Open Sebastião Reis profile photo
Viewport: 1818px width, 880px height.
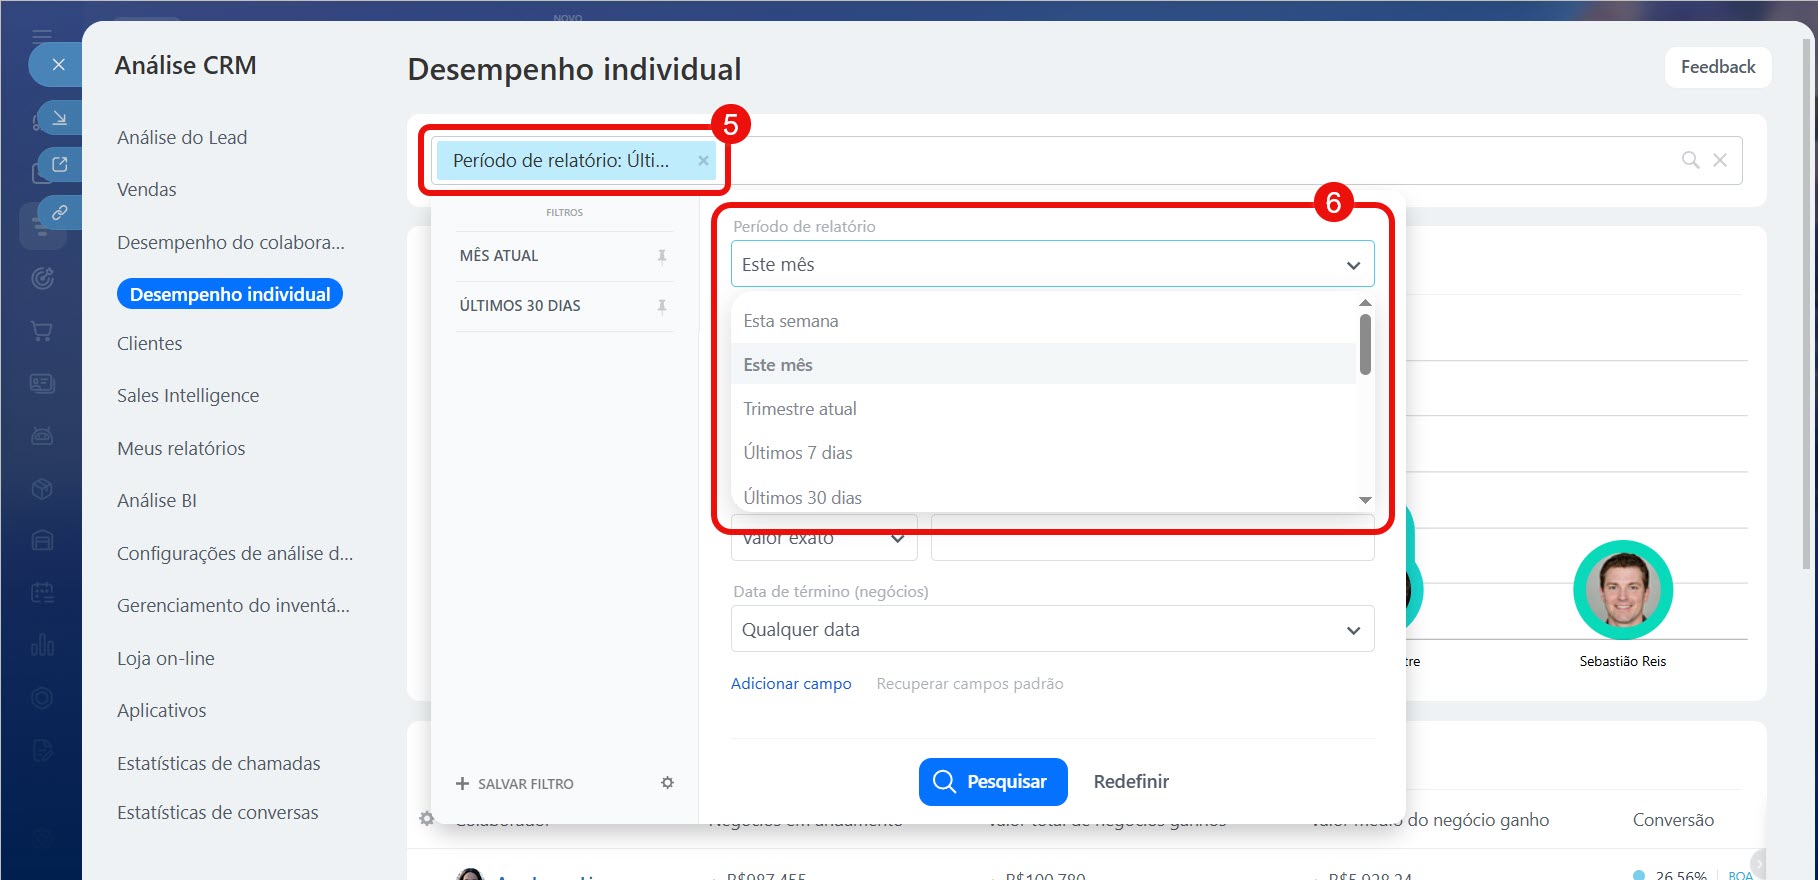click(1622, 590)
